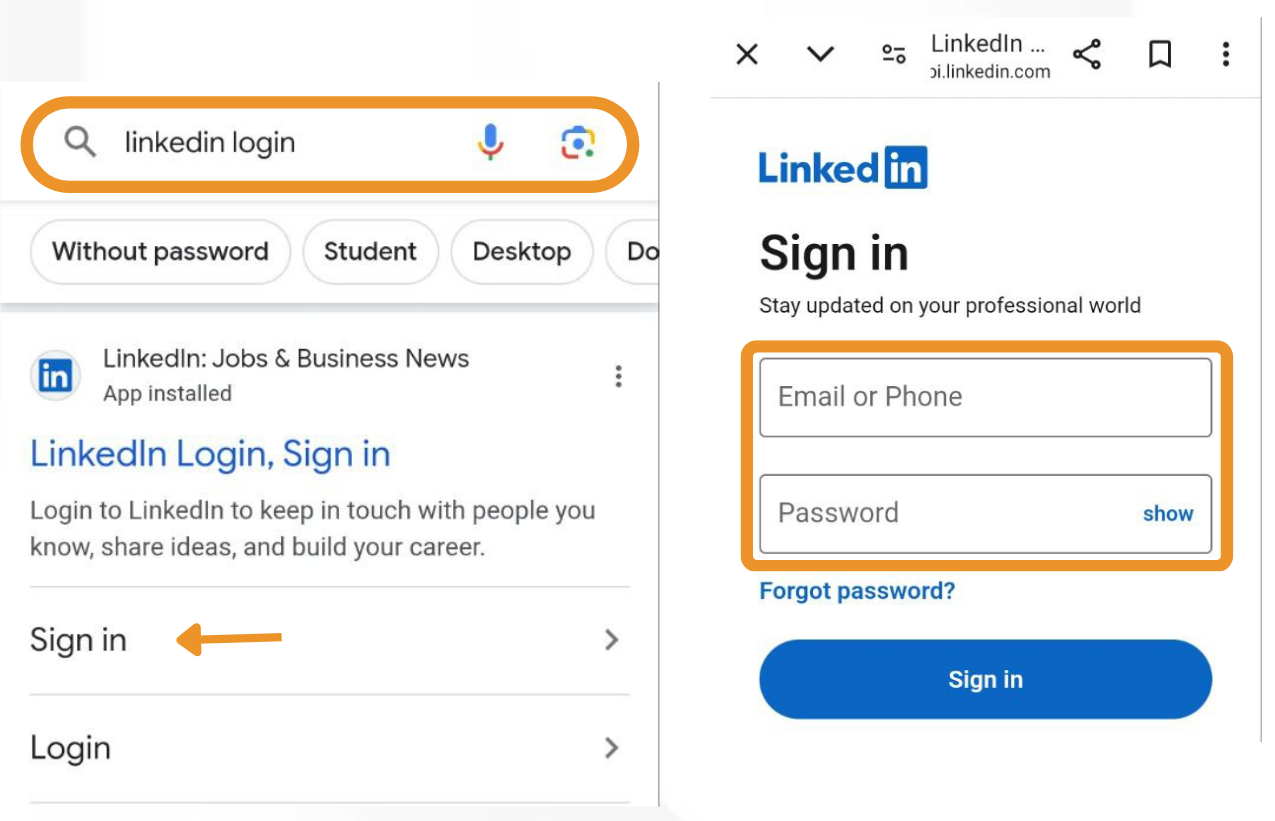Close the custom tab with X

coord(747,55)
